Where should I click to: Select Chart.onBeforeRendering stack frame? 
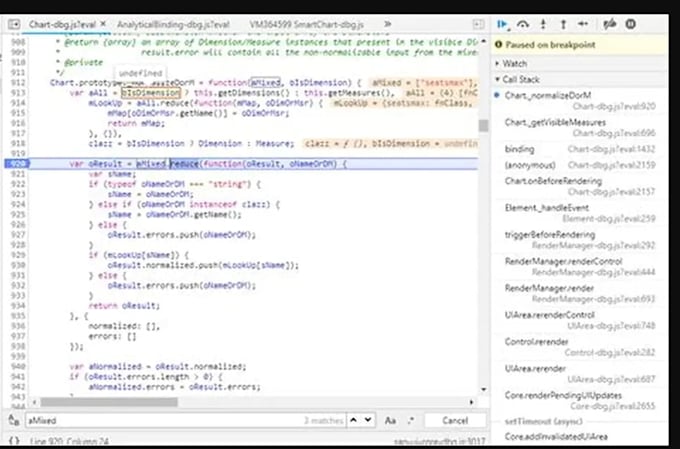[580, 186]
